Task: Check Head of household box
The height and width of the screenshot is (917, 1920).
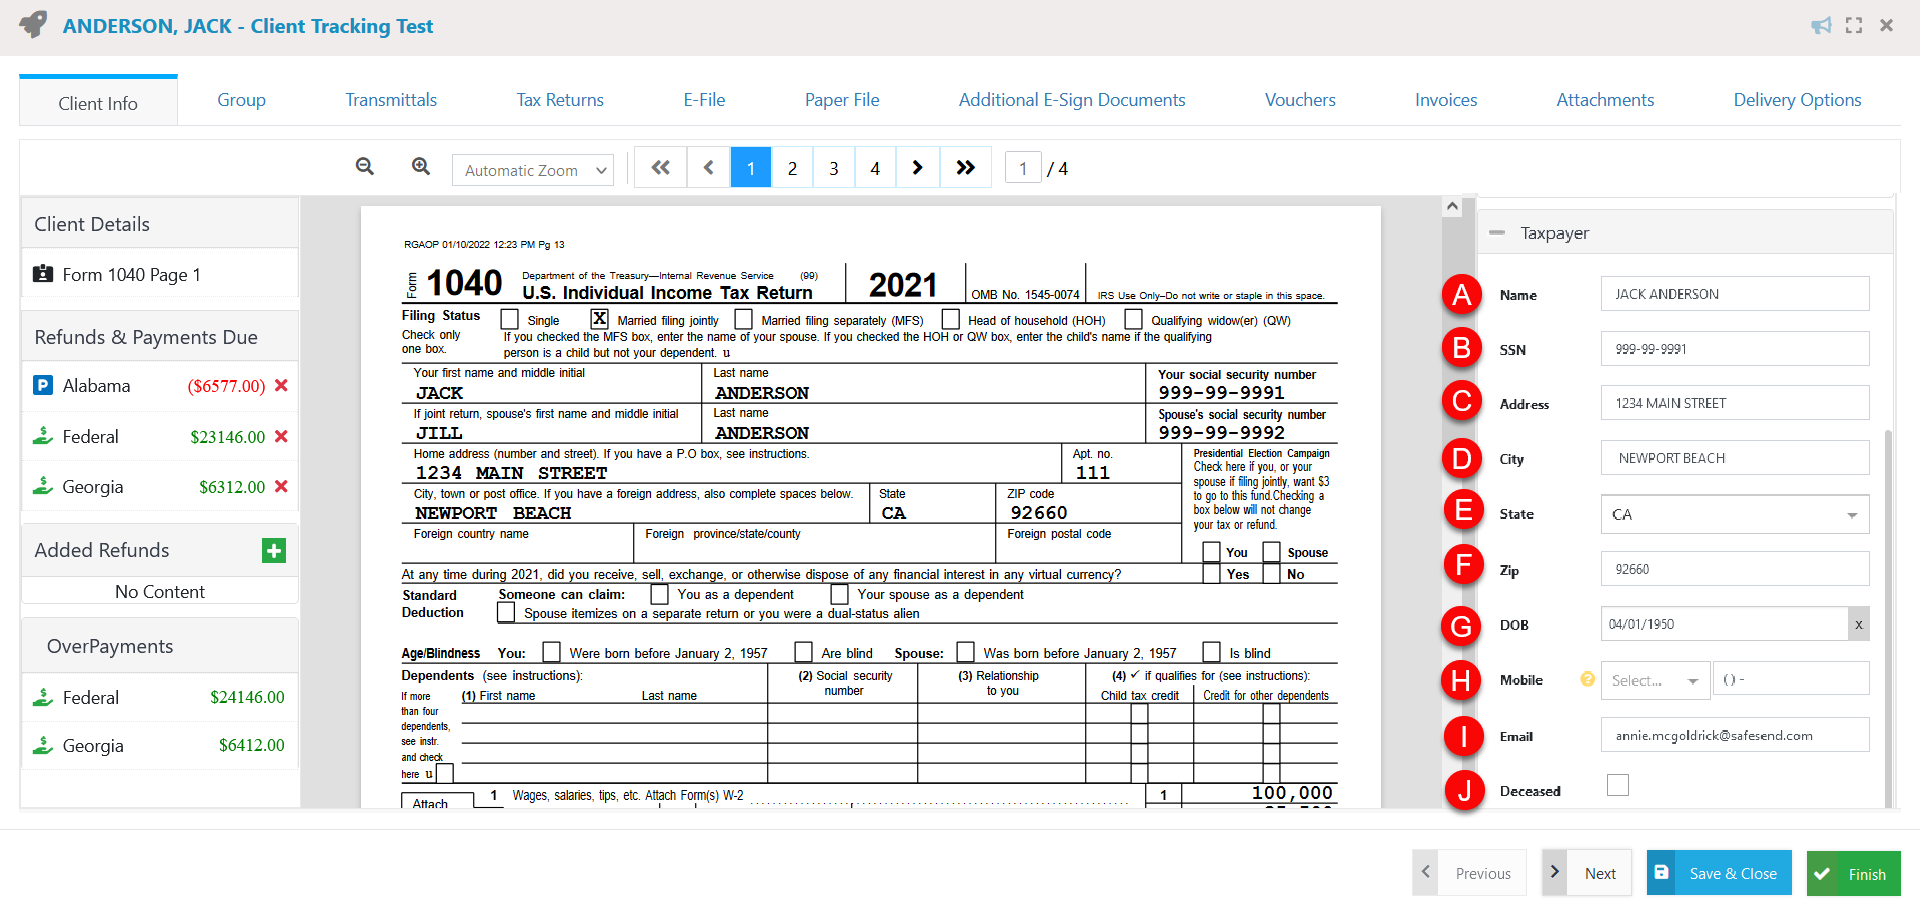Action: pyautogui.click(x=950, y=319)
